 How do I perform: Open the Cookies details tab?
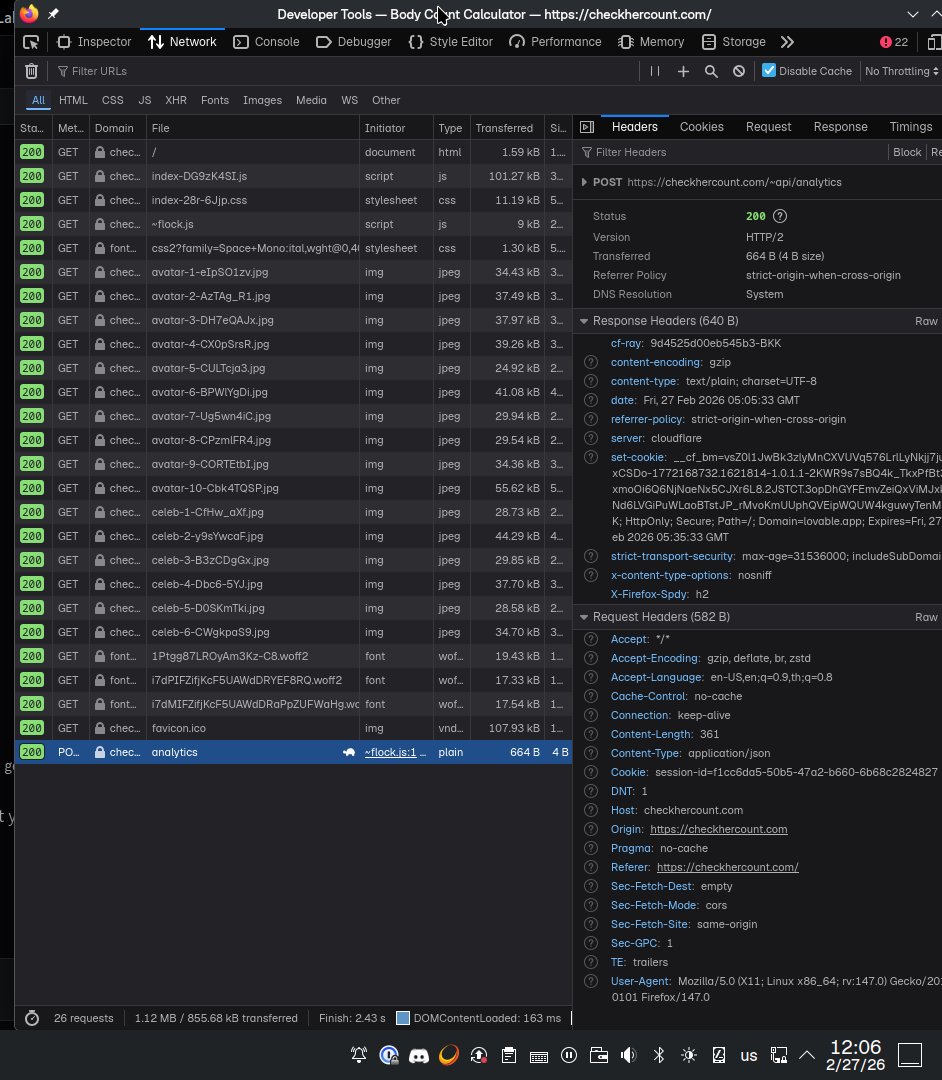(701, 127)
